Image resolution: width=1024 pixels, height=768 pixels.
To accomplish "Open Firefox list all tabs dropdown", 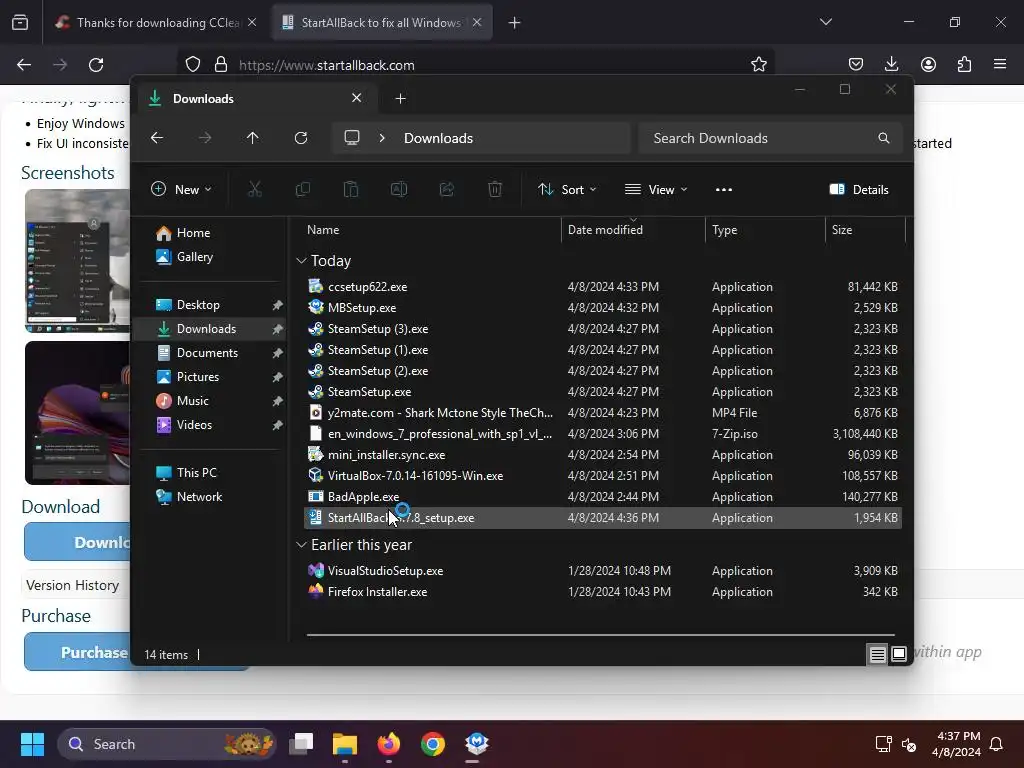I will point(825,22).
